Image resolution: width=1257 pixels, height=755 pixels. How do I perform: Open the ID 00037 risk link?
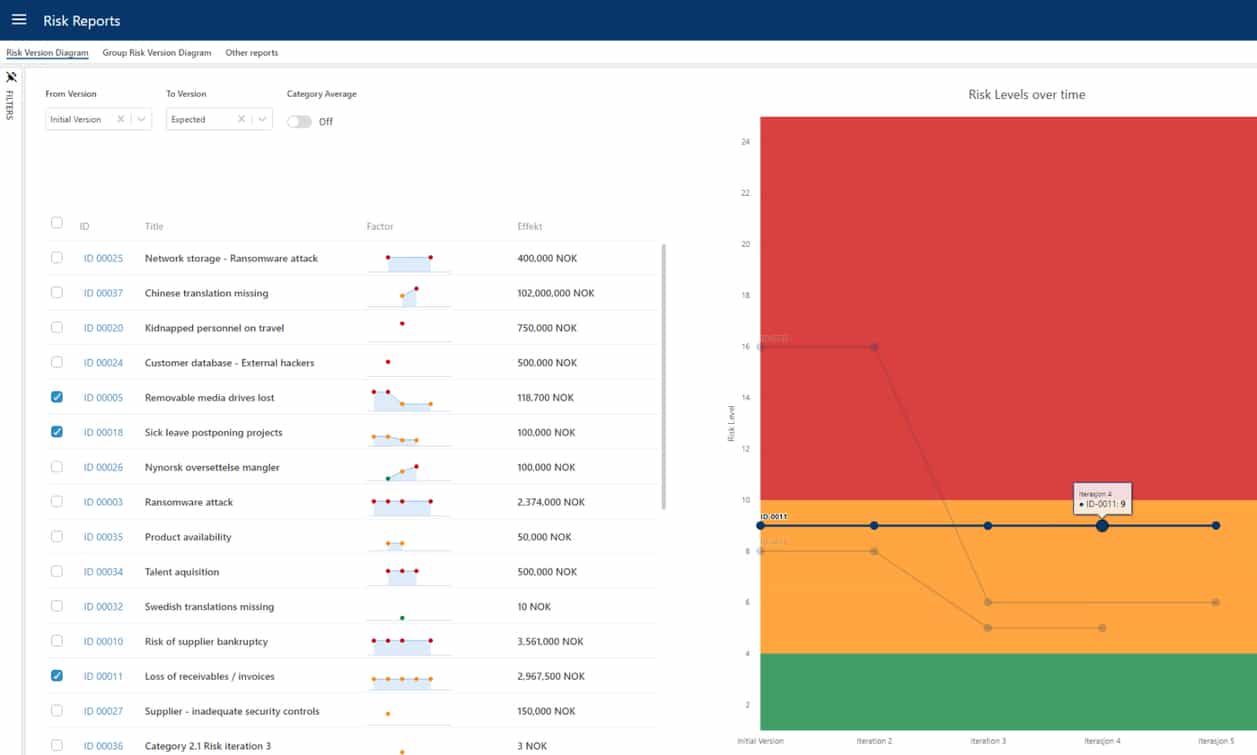point(103,293)
